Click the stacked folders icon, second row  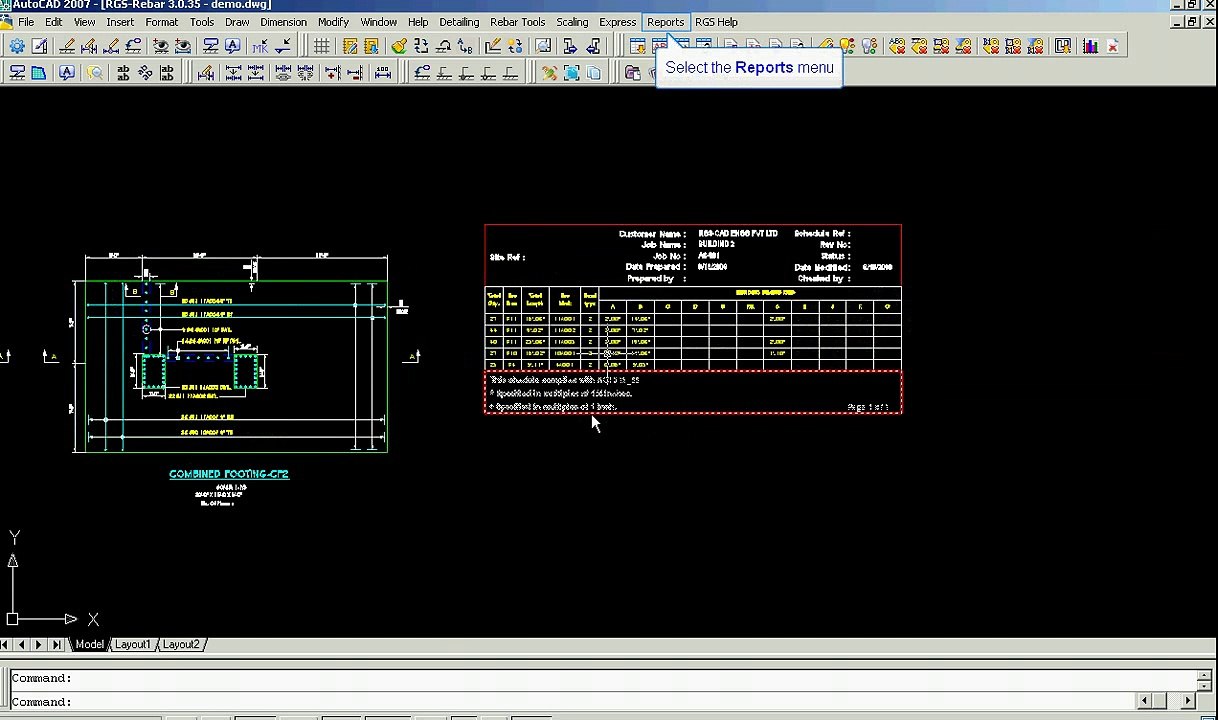(632, 72)
